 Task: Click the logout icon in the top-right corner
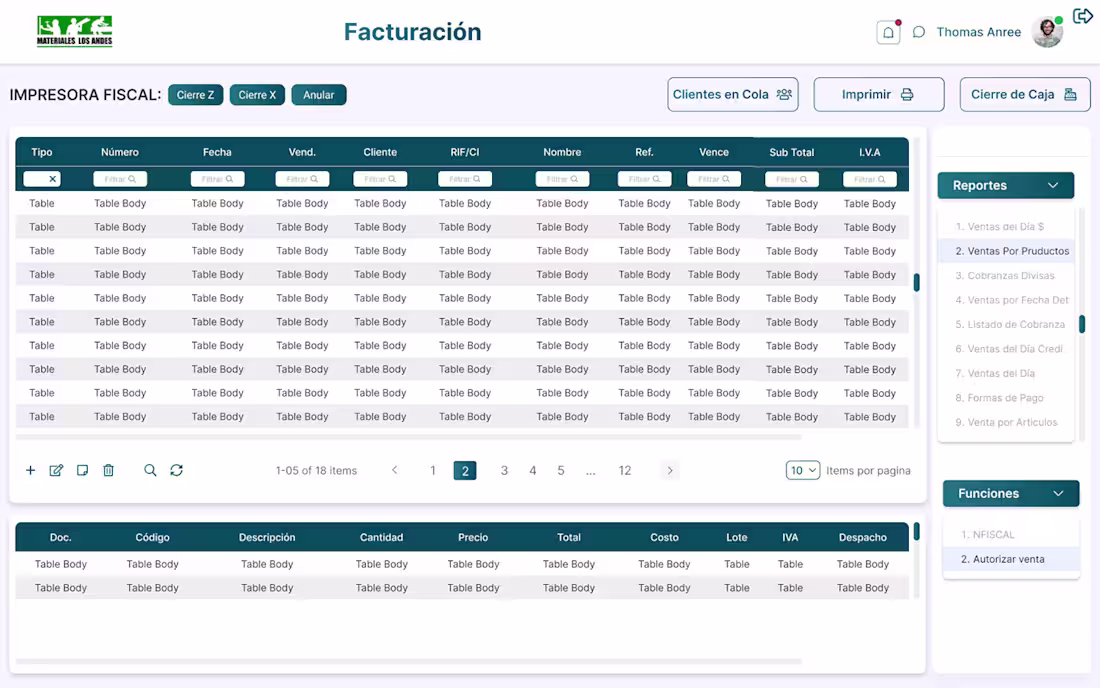click(x=1083, y=16)
